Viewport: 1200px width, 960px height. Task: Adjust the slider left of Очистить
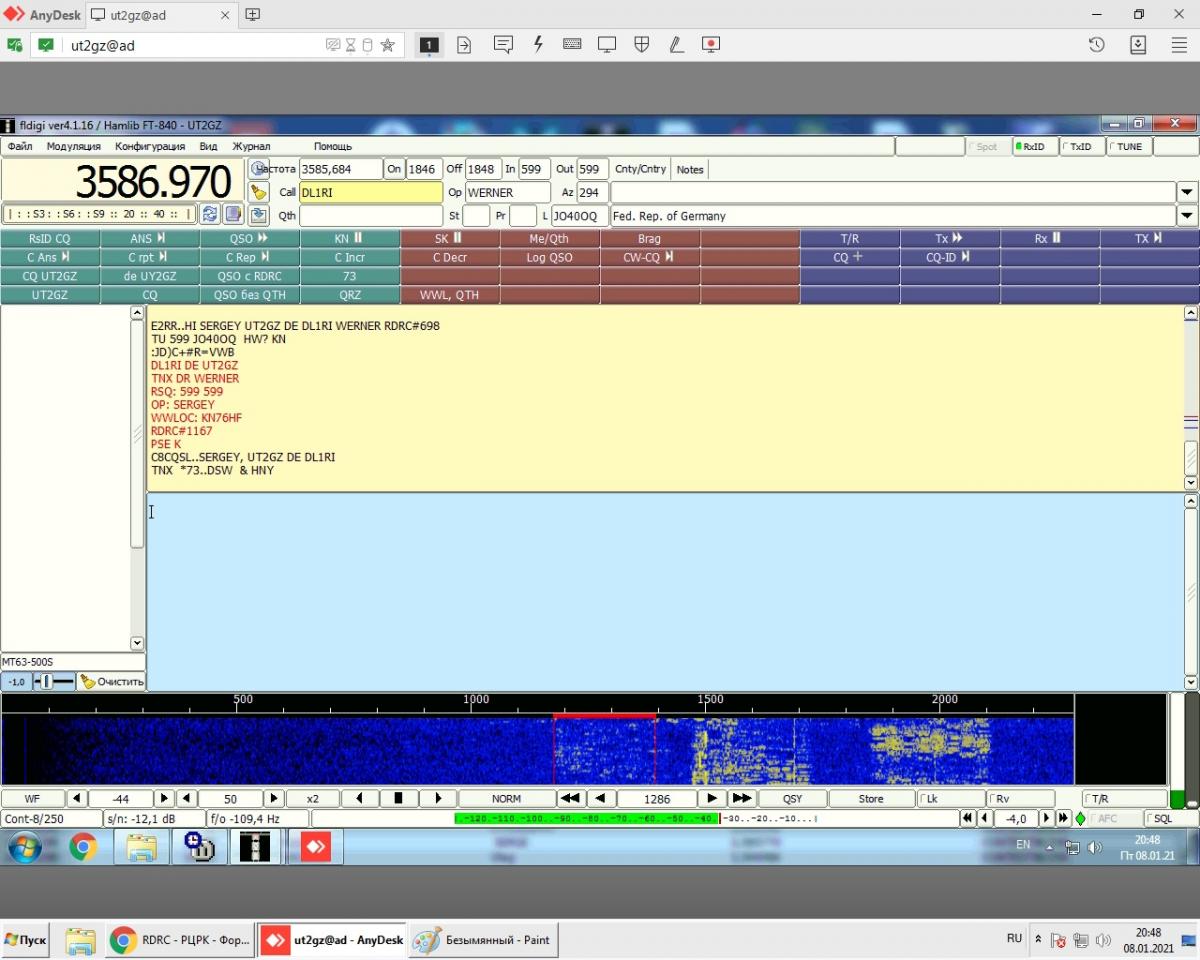click(54, 681)
